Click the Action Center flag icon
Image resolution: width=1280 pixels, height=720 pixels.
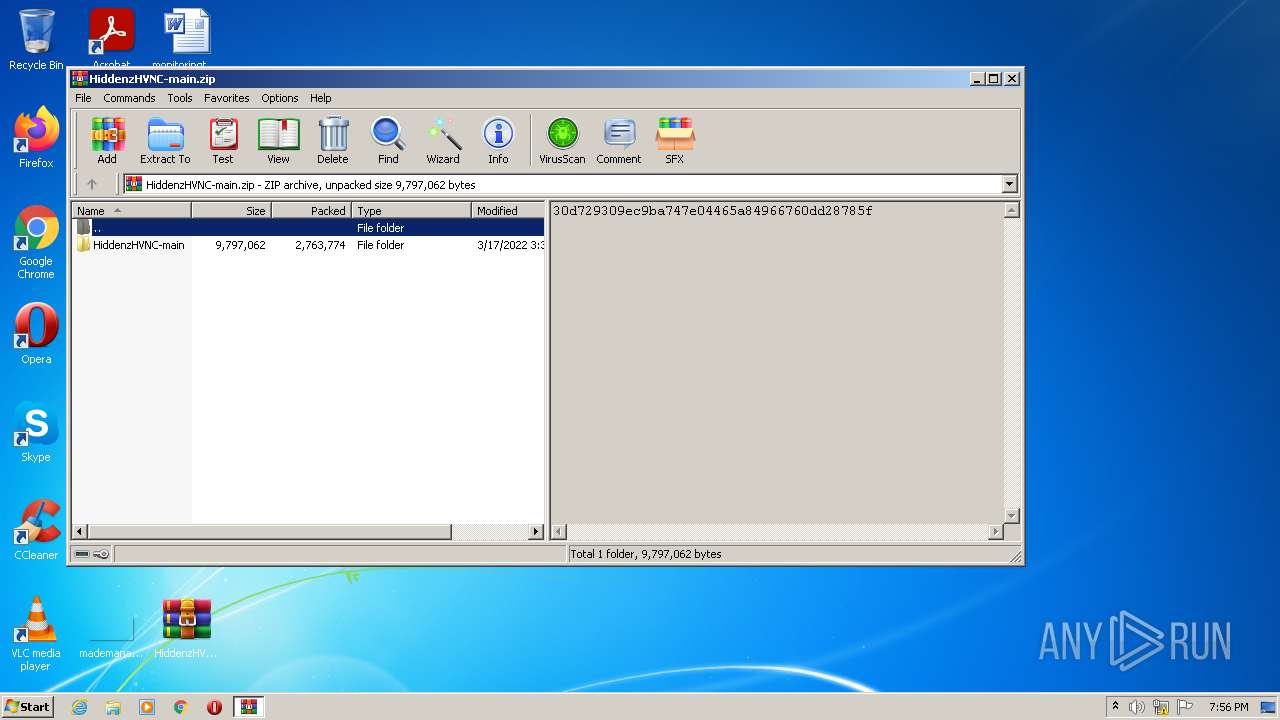pos(1185,707)
